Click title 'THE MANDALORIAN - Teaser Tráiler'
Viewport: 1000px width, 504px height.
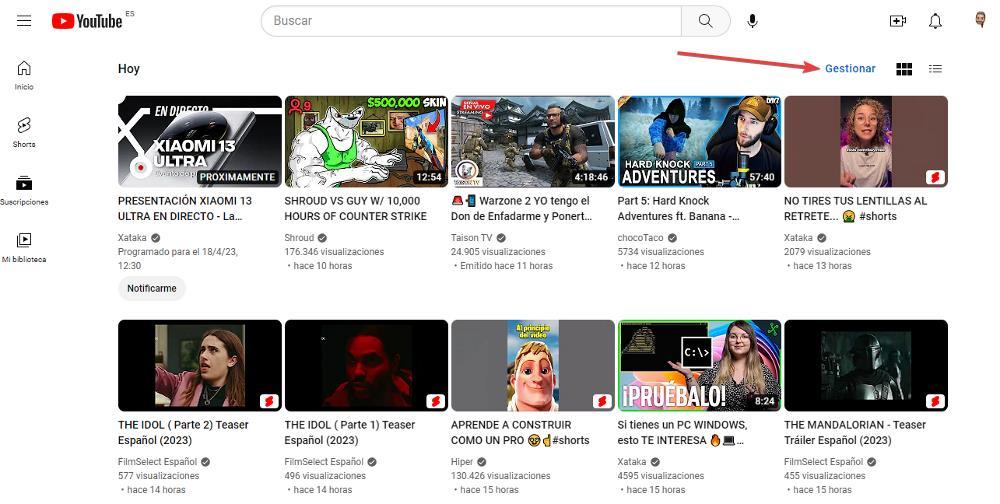click(x=855, y=433)
